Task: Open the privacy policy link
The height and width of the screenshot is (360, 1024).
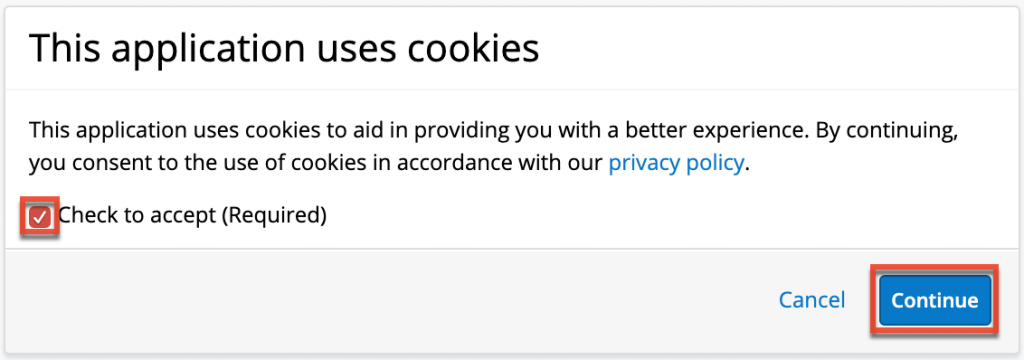Action: (676, 163)
